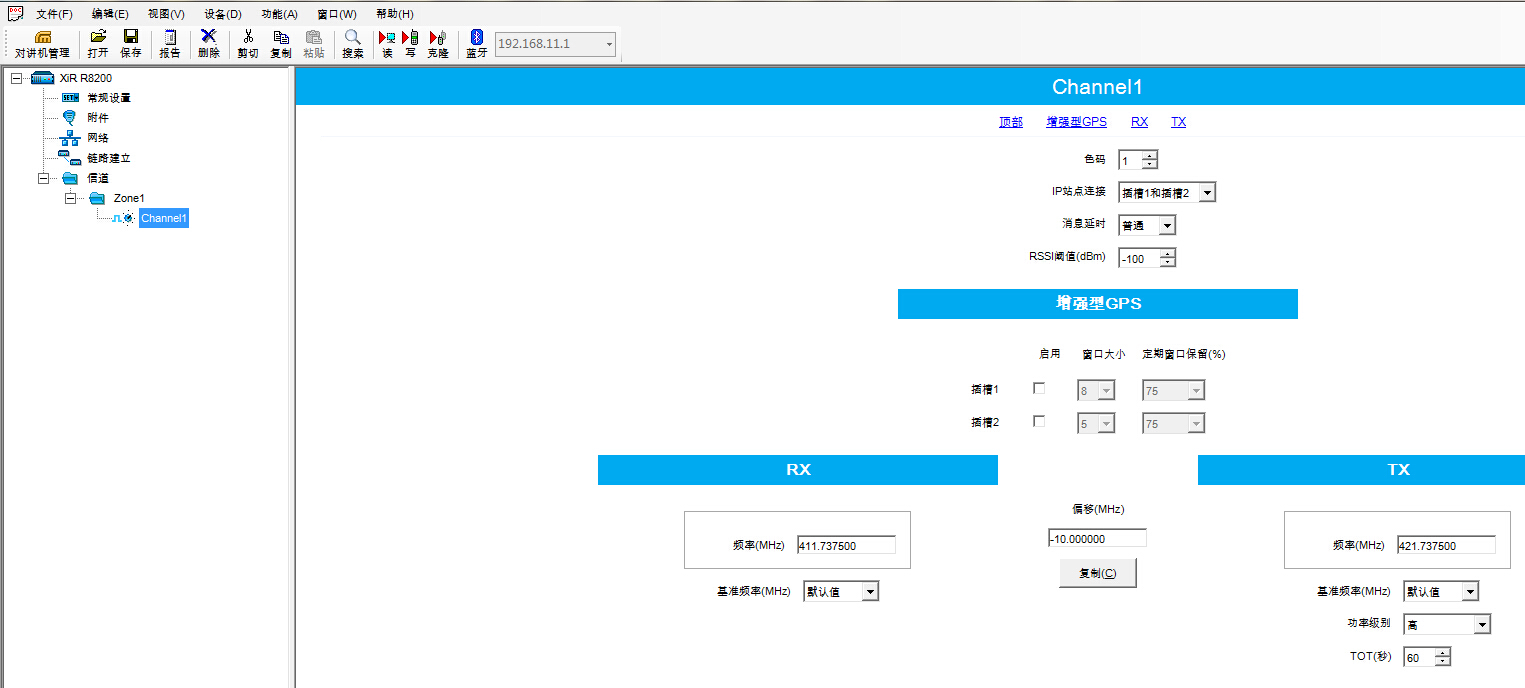Image resolution: width=1525 pixels, height=688 pixels.
Task: Open the IP站点连接 dropdown
Action: (1206, 193)
